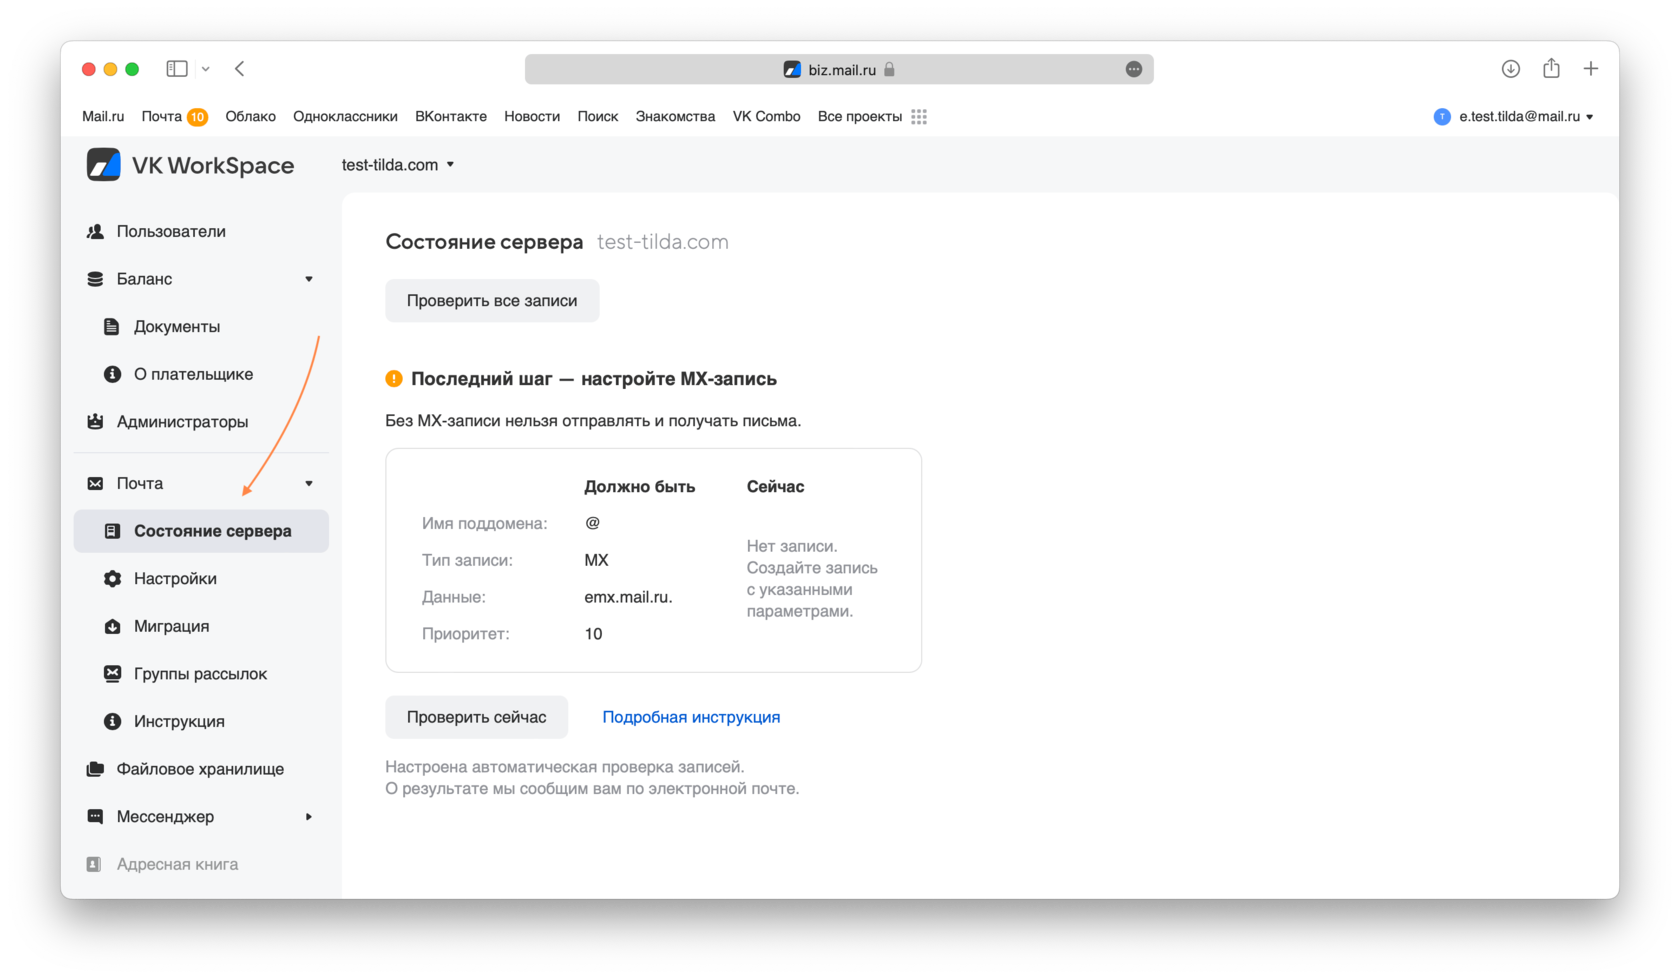Open a new tab with the plus icon
Image resolution: width=1680 pixels, height=979 pixels.
[1591, 69]
